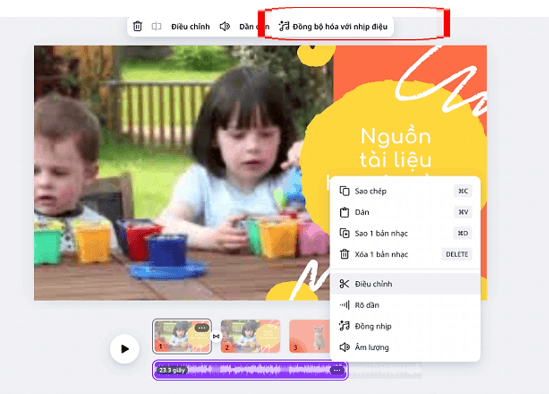Click the ⌘C shortcut label for Sao chép
The width and height of the screenshot is (549, 394).
coord(463,191)
